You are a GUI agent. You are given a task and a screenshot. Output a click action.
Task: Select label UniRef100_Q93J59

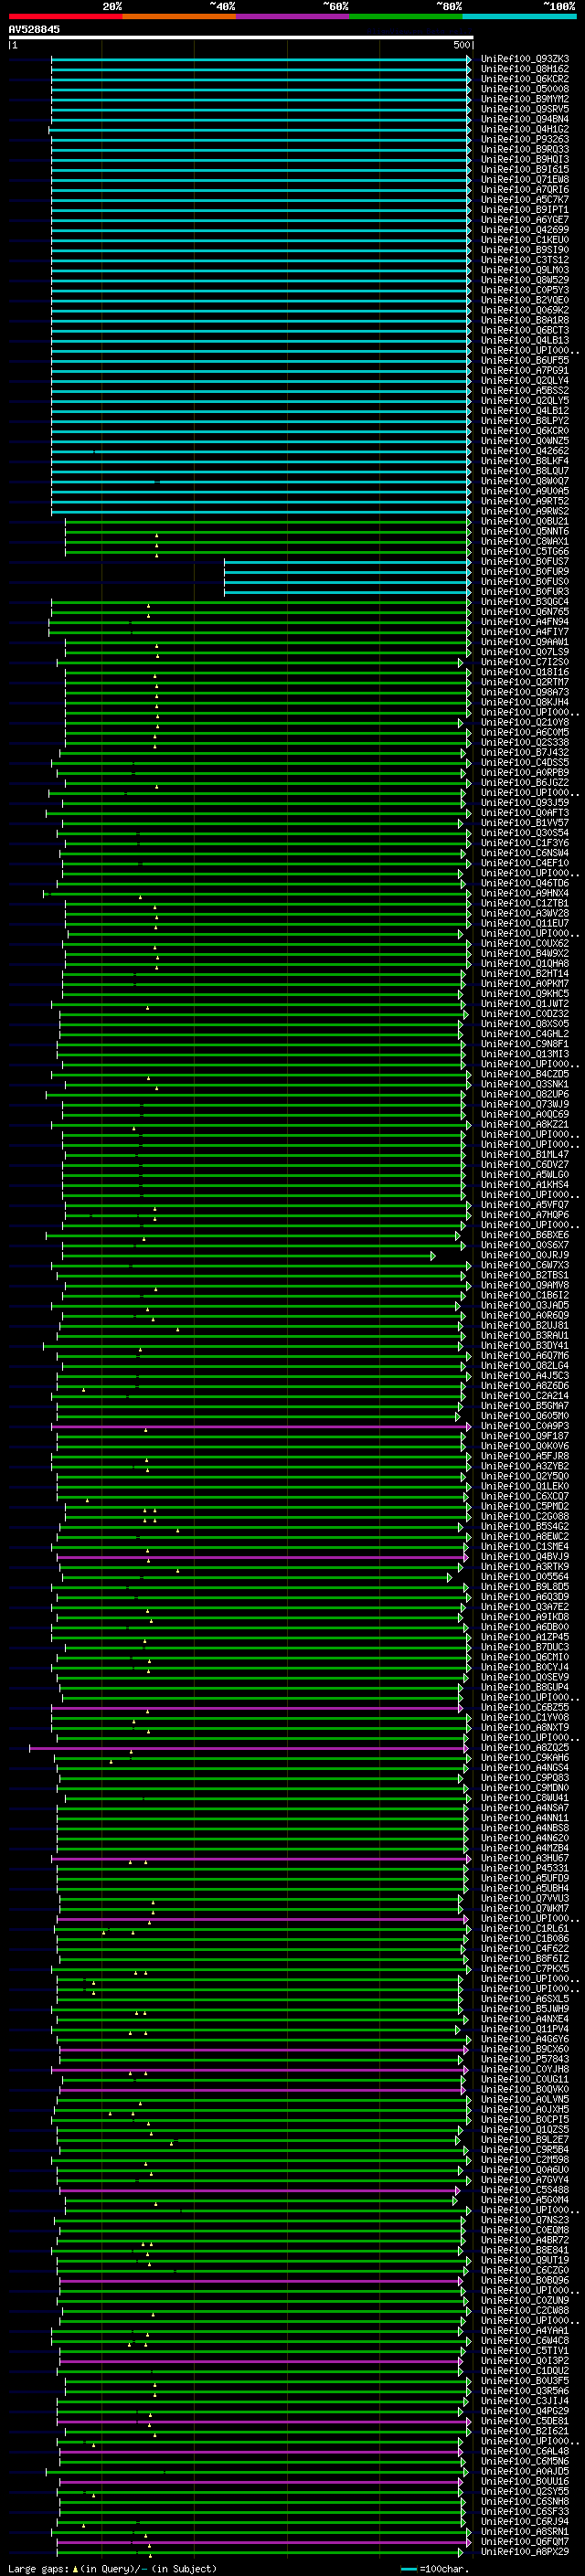click(525, 803)
